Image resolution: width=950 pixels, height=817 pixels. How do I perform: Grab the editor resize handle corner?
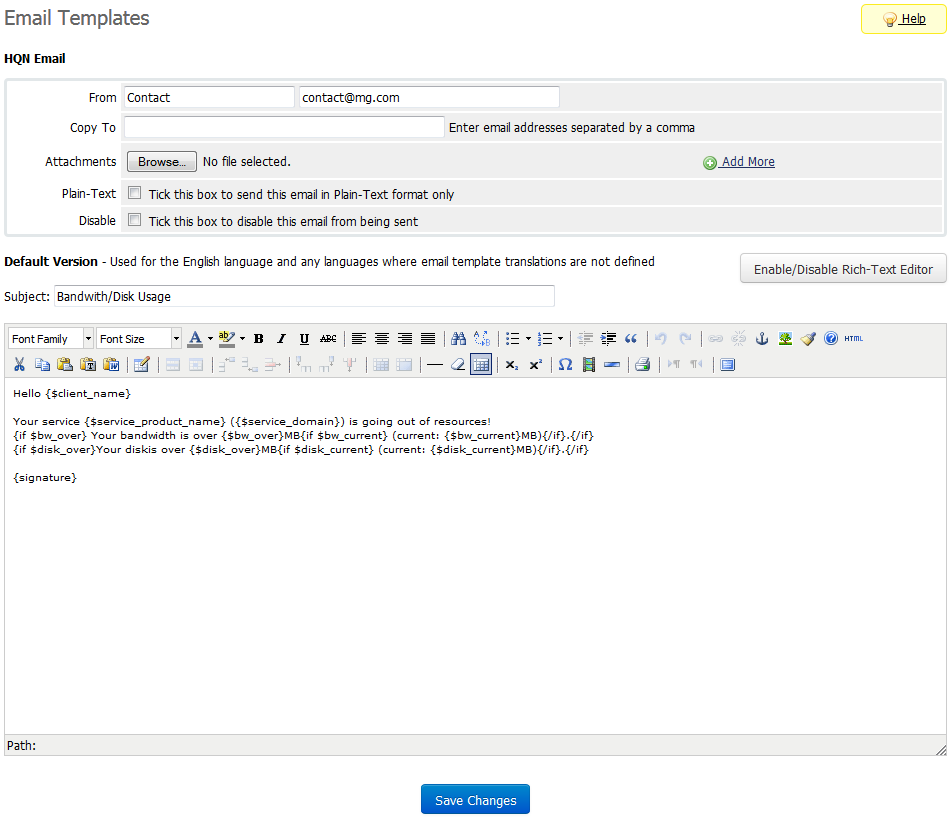point(940,750)
